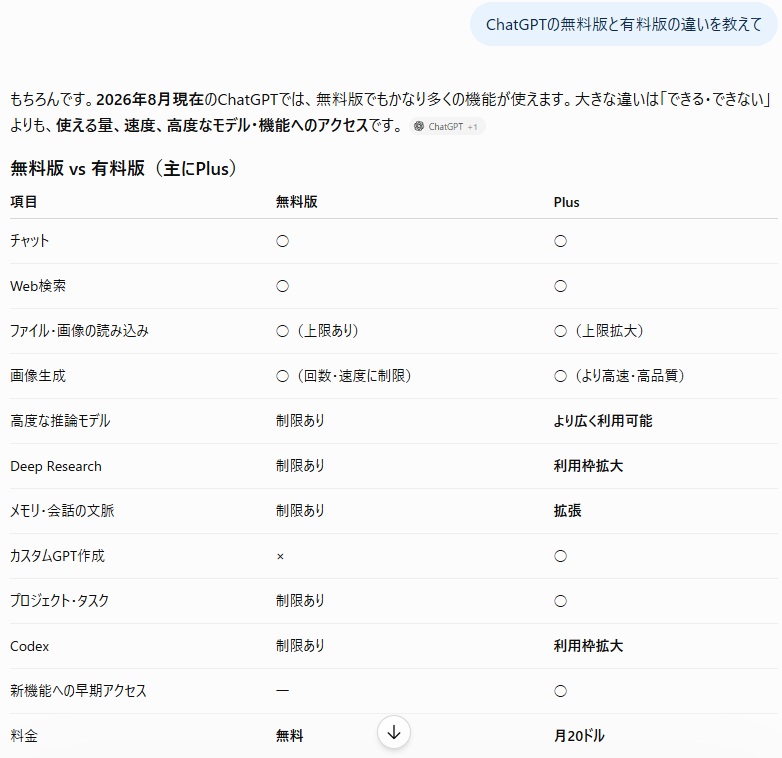Click the 料金 row label

24,736
